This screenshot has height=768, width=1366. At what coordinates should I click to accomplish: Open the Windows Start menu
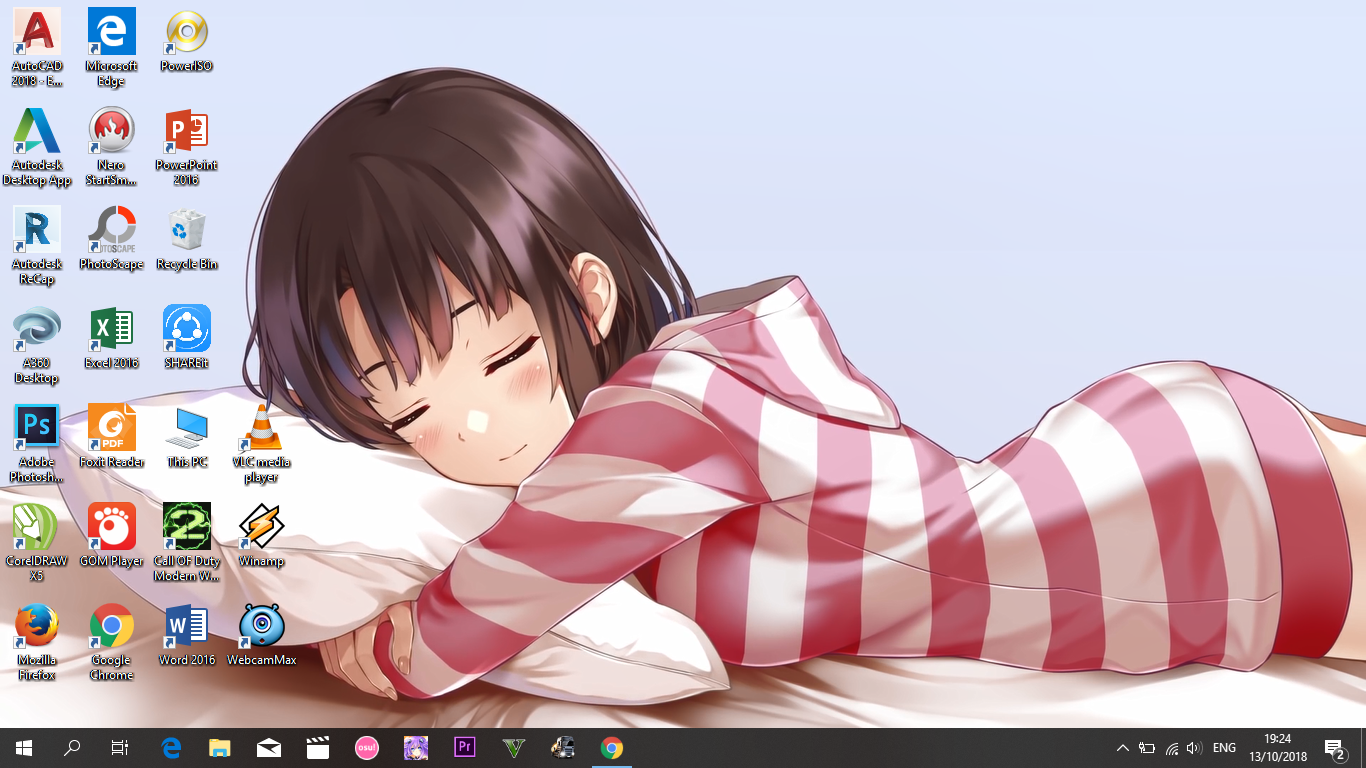click(x=24, y=748)
